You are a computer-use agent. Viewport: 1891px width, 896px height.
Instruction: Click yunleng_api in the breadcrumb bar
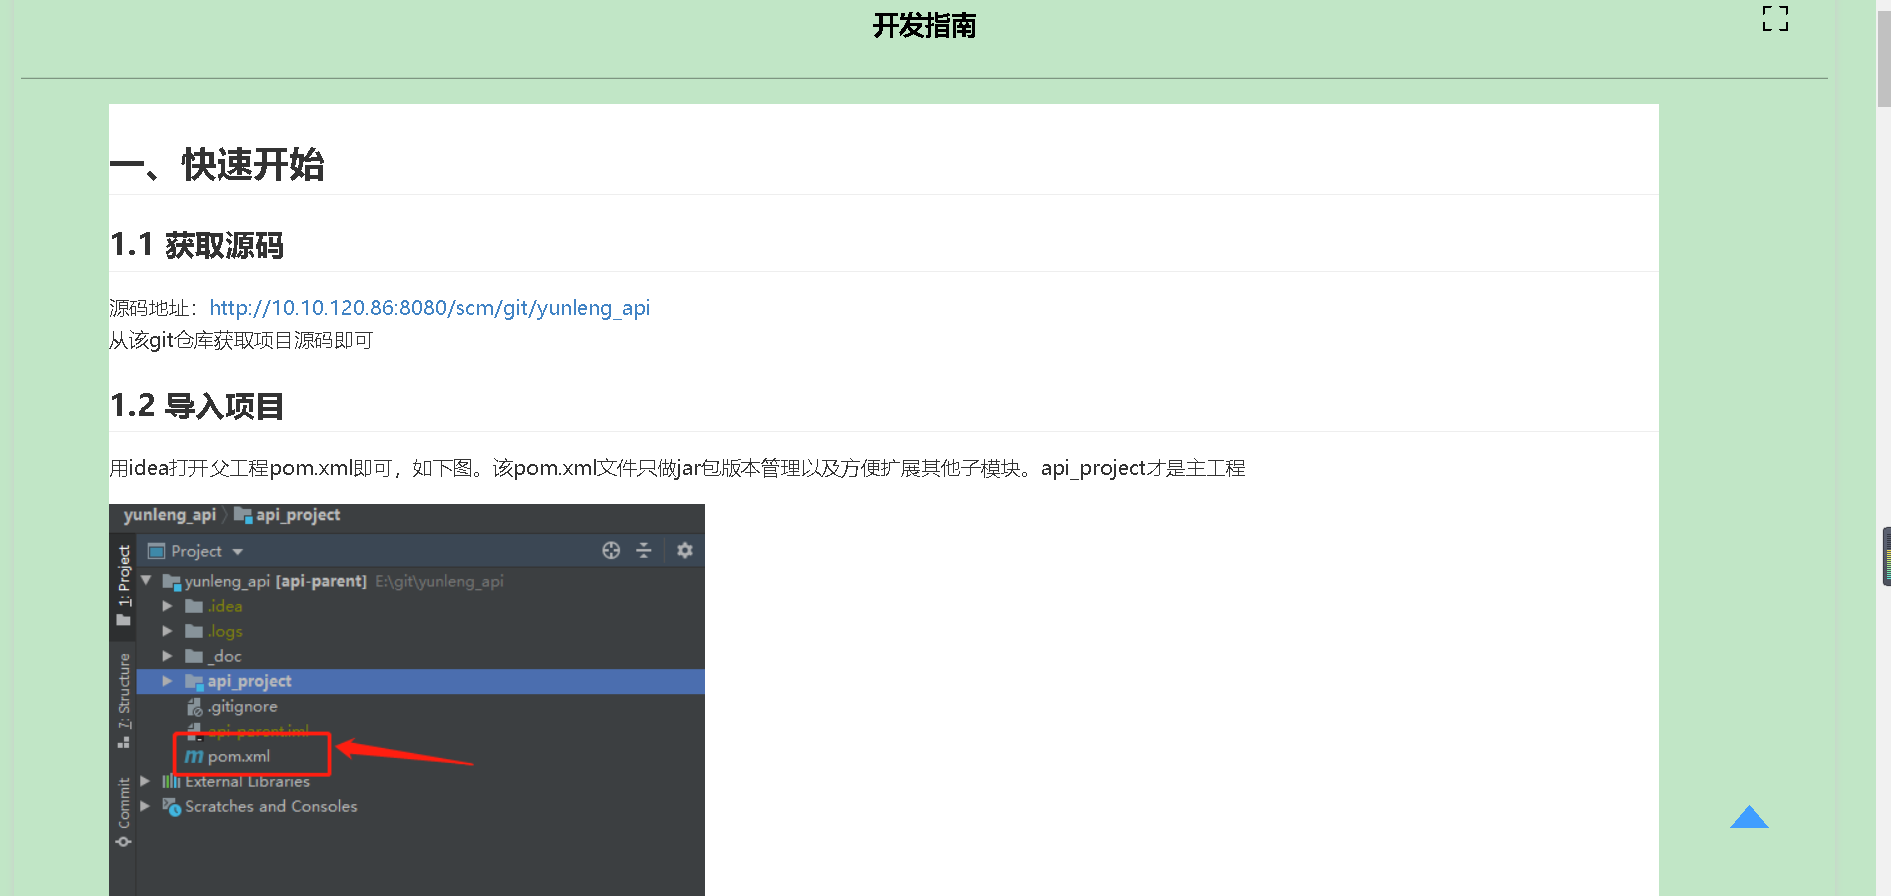pyautogui.click(x=170, y=515)
